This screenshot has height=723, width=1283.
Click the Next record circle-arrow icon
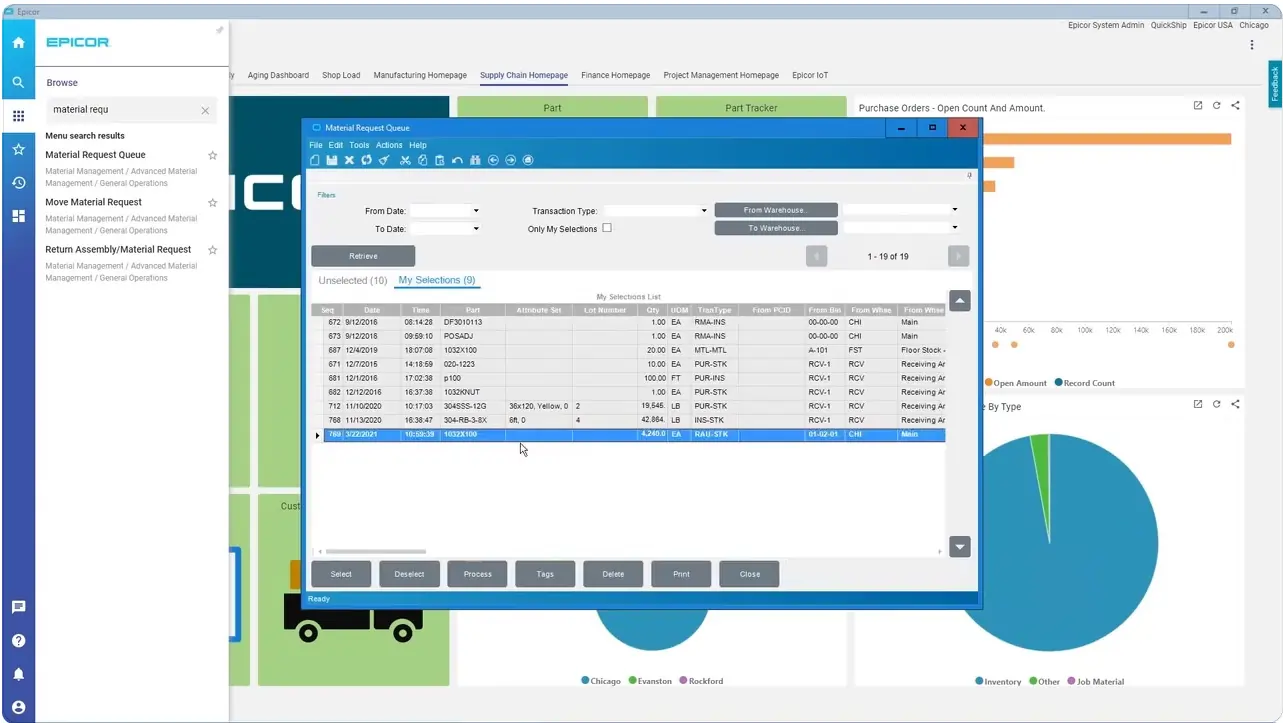(510, 160)
